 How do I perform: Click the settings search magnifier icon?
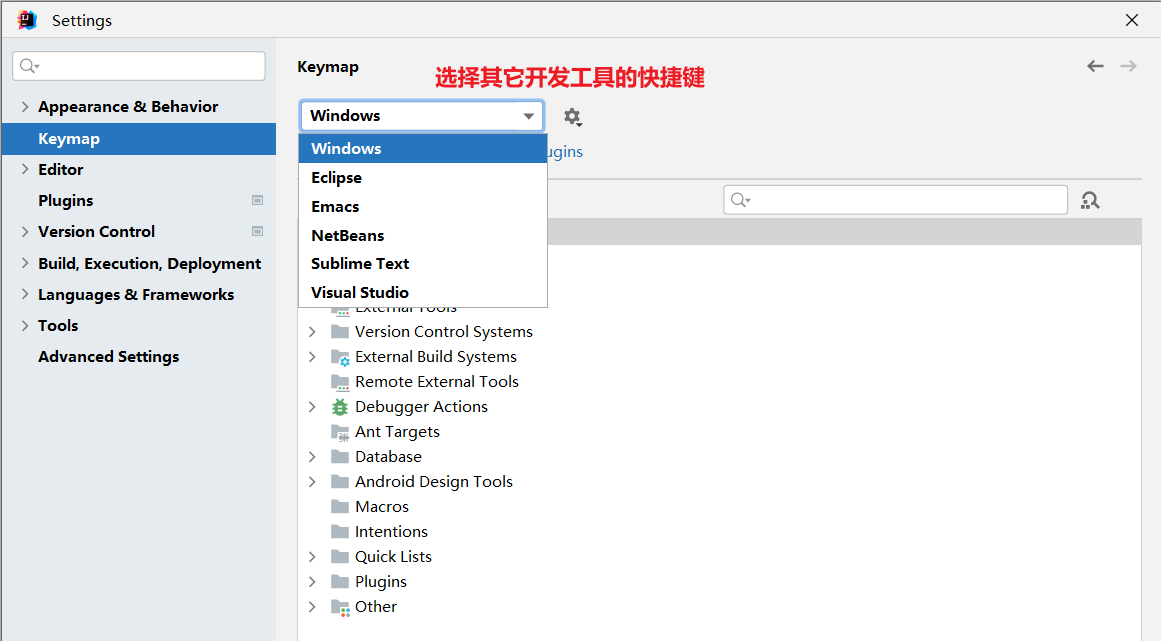point(29,66)
